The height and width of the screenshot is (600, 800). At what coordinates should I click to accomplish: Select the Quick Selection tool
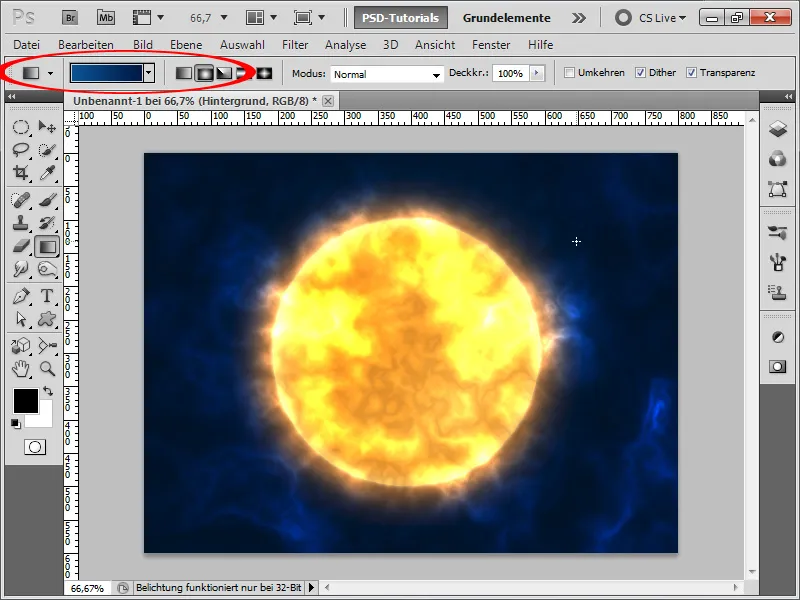click(47, 149)
